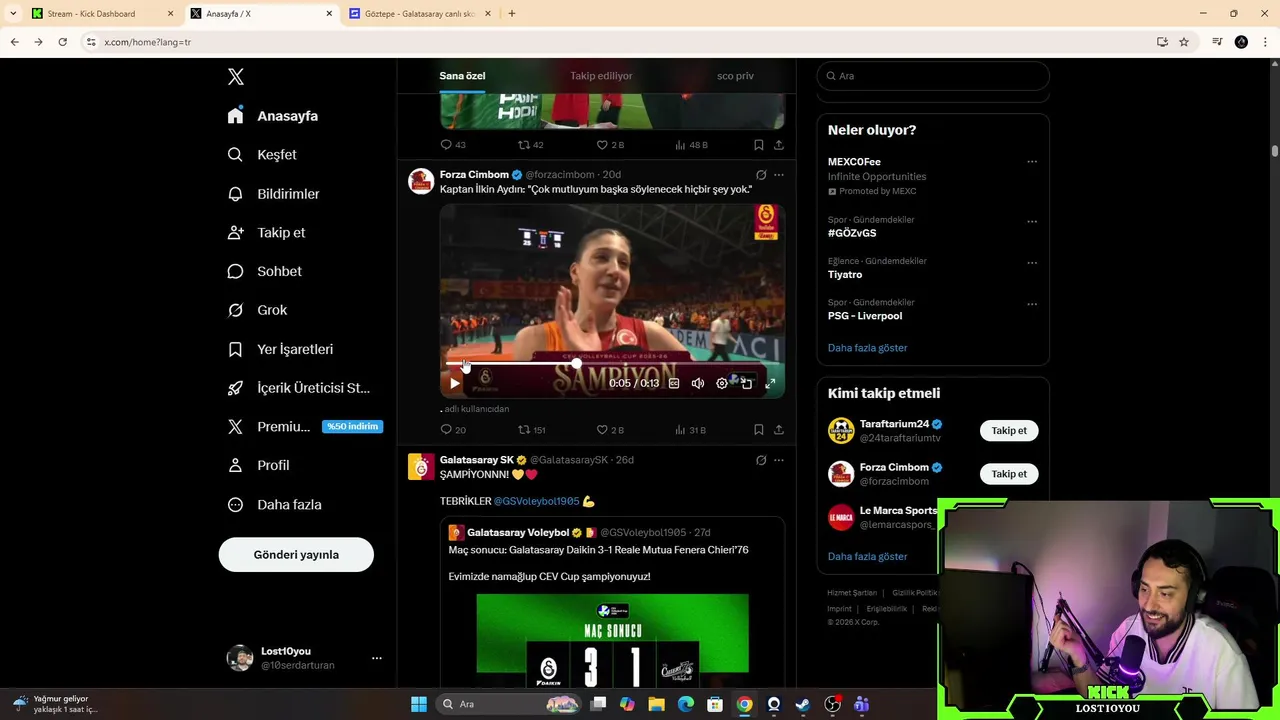Reply to top post with 43 replies
The width and height of the screenshot is (1280, 720).
[453, 145]
